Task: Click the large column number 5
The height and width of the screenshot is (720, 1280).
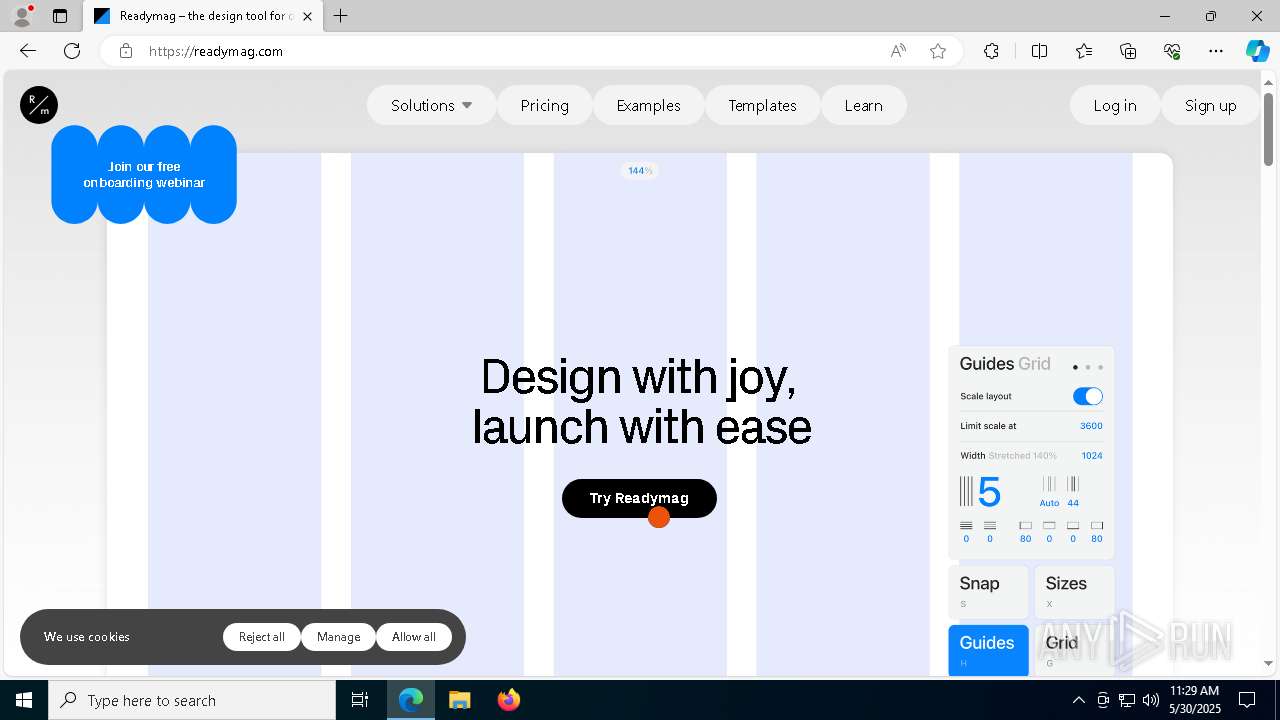Action: click(x=989, y=492)
